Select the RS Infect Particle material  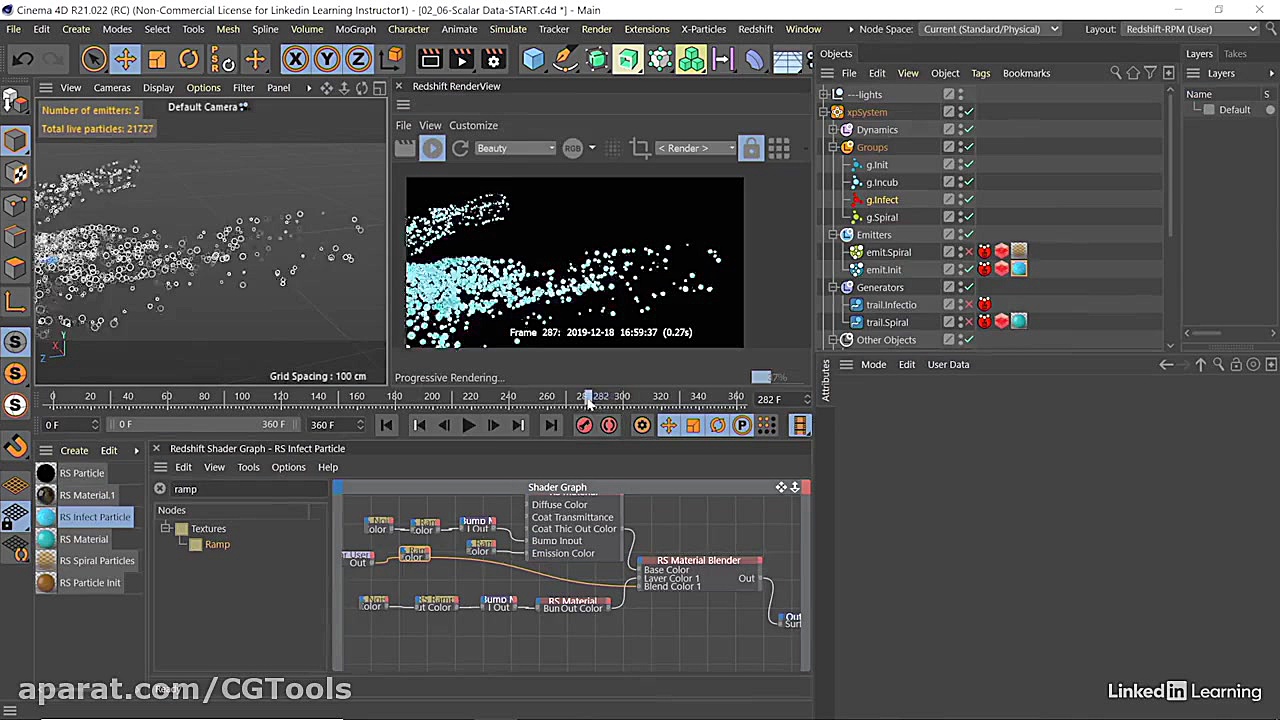pos(95,517)
